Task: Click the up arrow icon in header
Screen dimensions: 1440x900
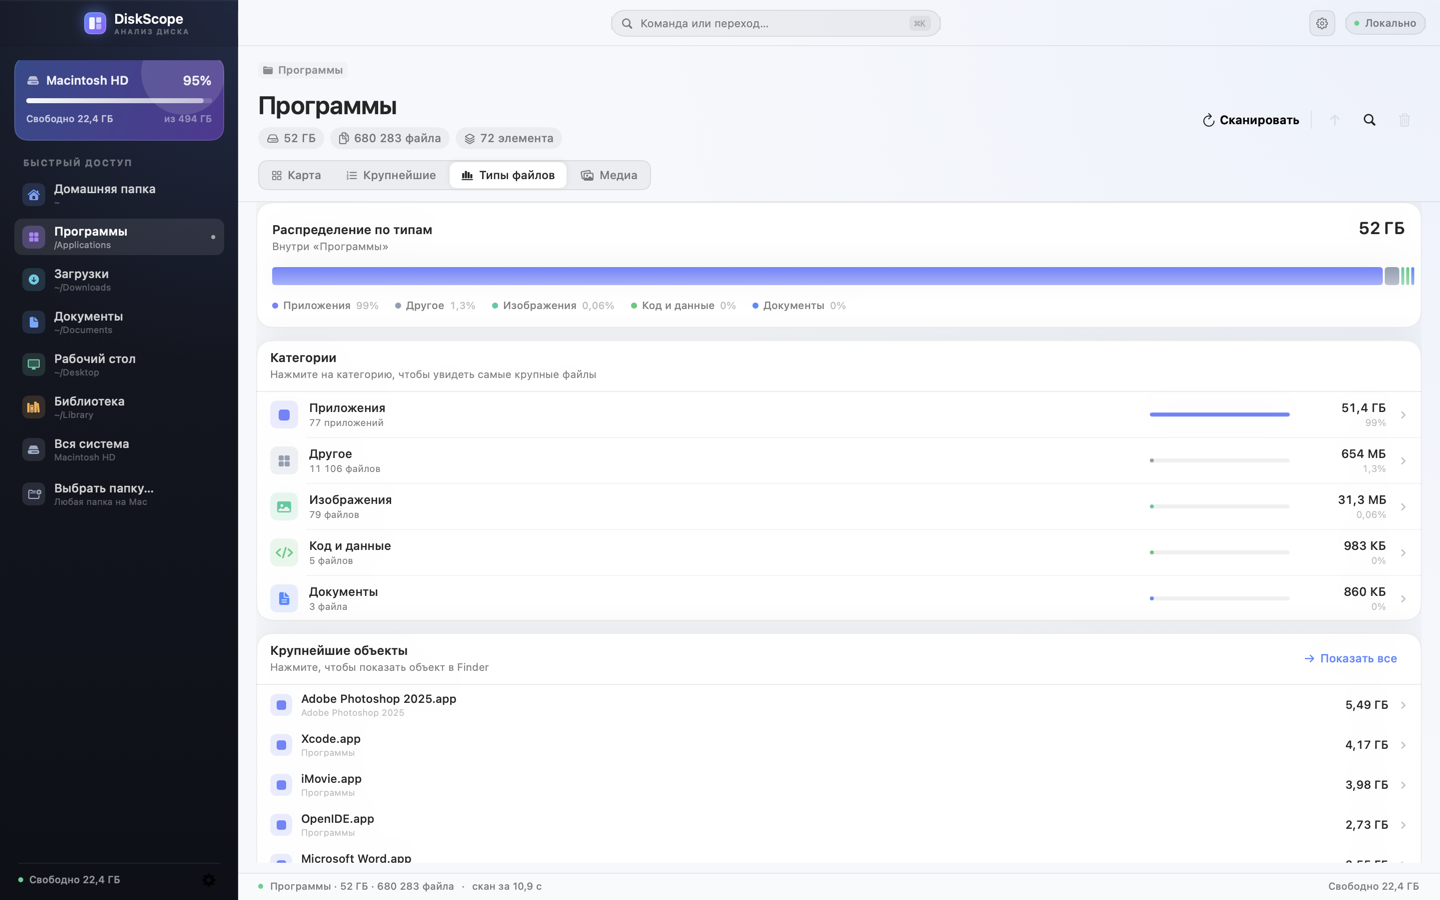Action: coord(1334,120)
